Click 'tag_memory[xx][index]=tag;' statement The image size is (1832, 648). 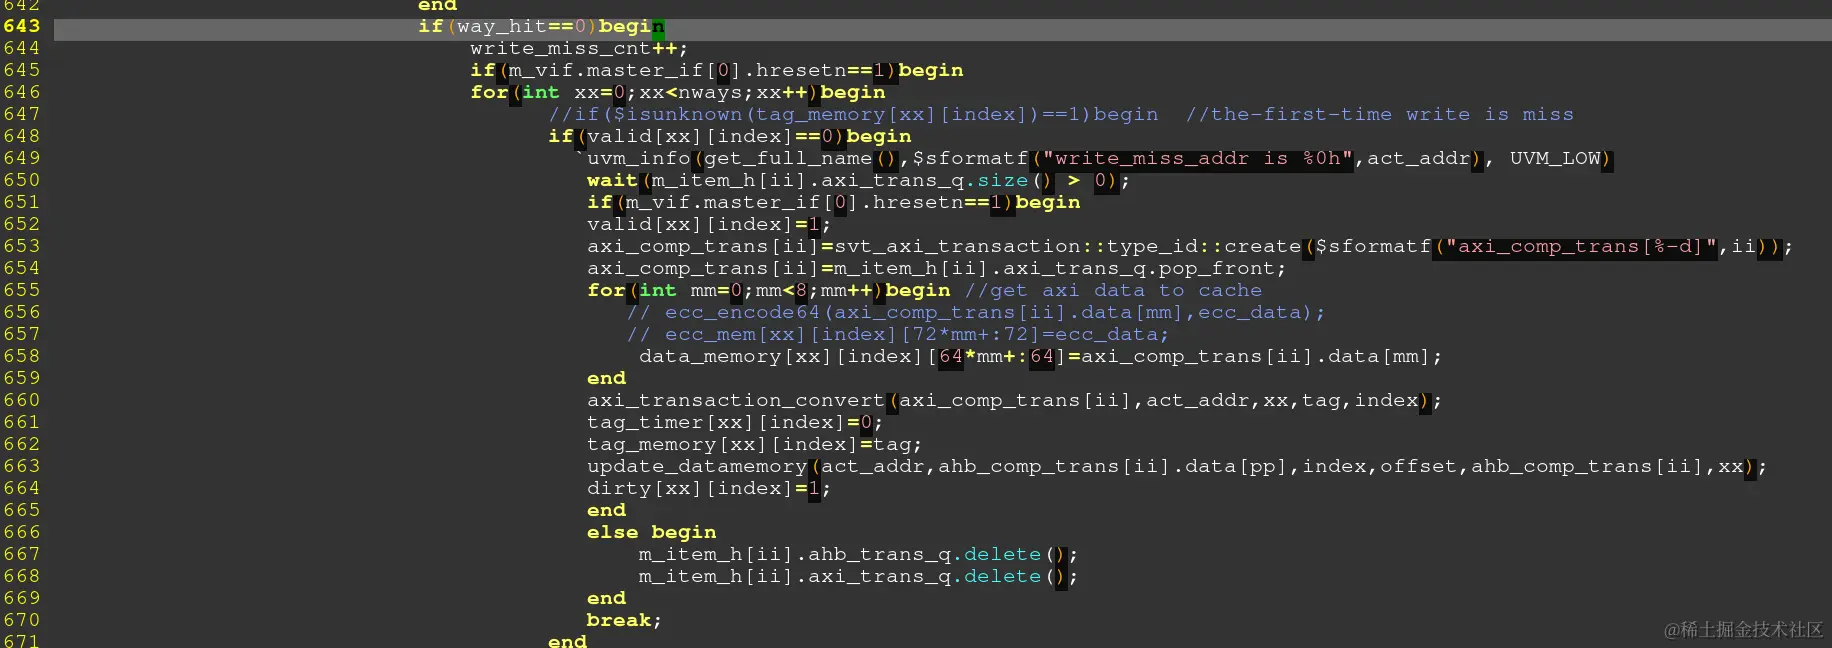pyautogui.click(x=755, y=444)
